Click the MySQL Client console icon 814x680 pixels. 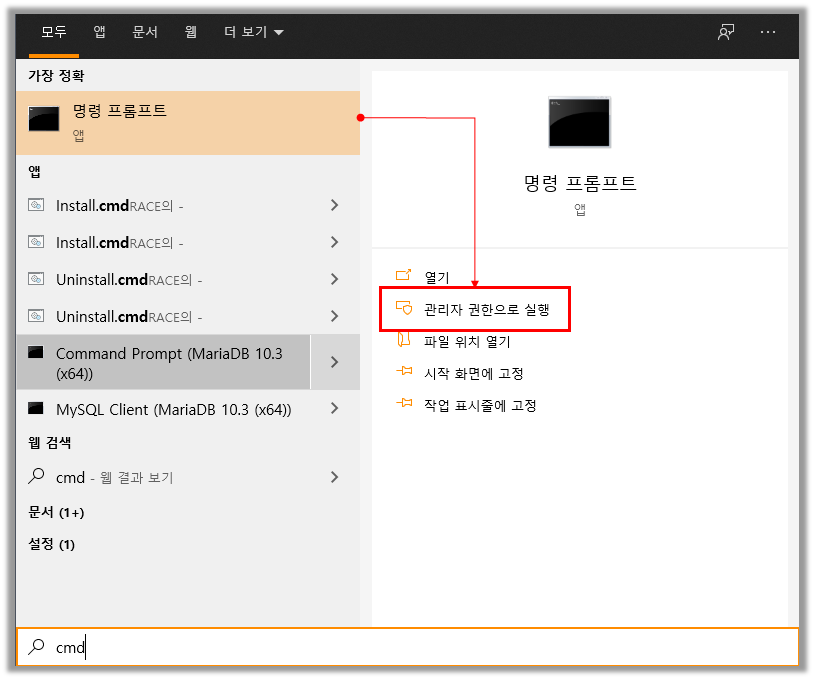36,409
